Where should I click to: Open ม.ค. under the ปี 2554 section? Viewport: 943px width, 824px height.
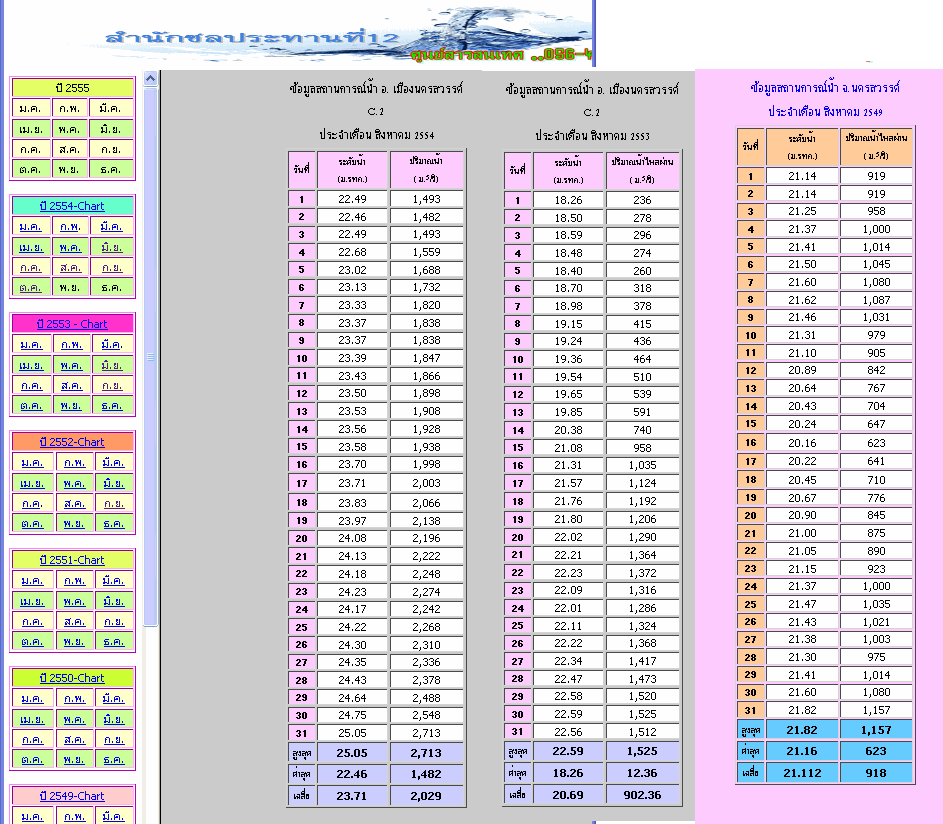pyautogui.click(x=31, y=227)
